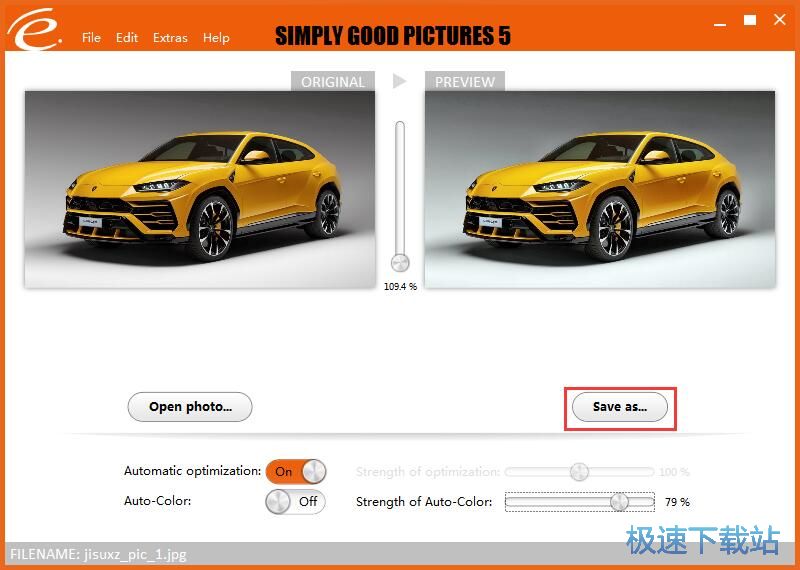This screenshot has width=800, height=570.
Task: Click the Auto-Color: label
Action: tap(158, 501)
